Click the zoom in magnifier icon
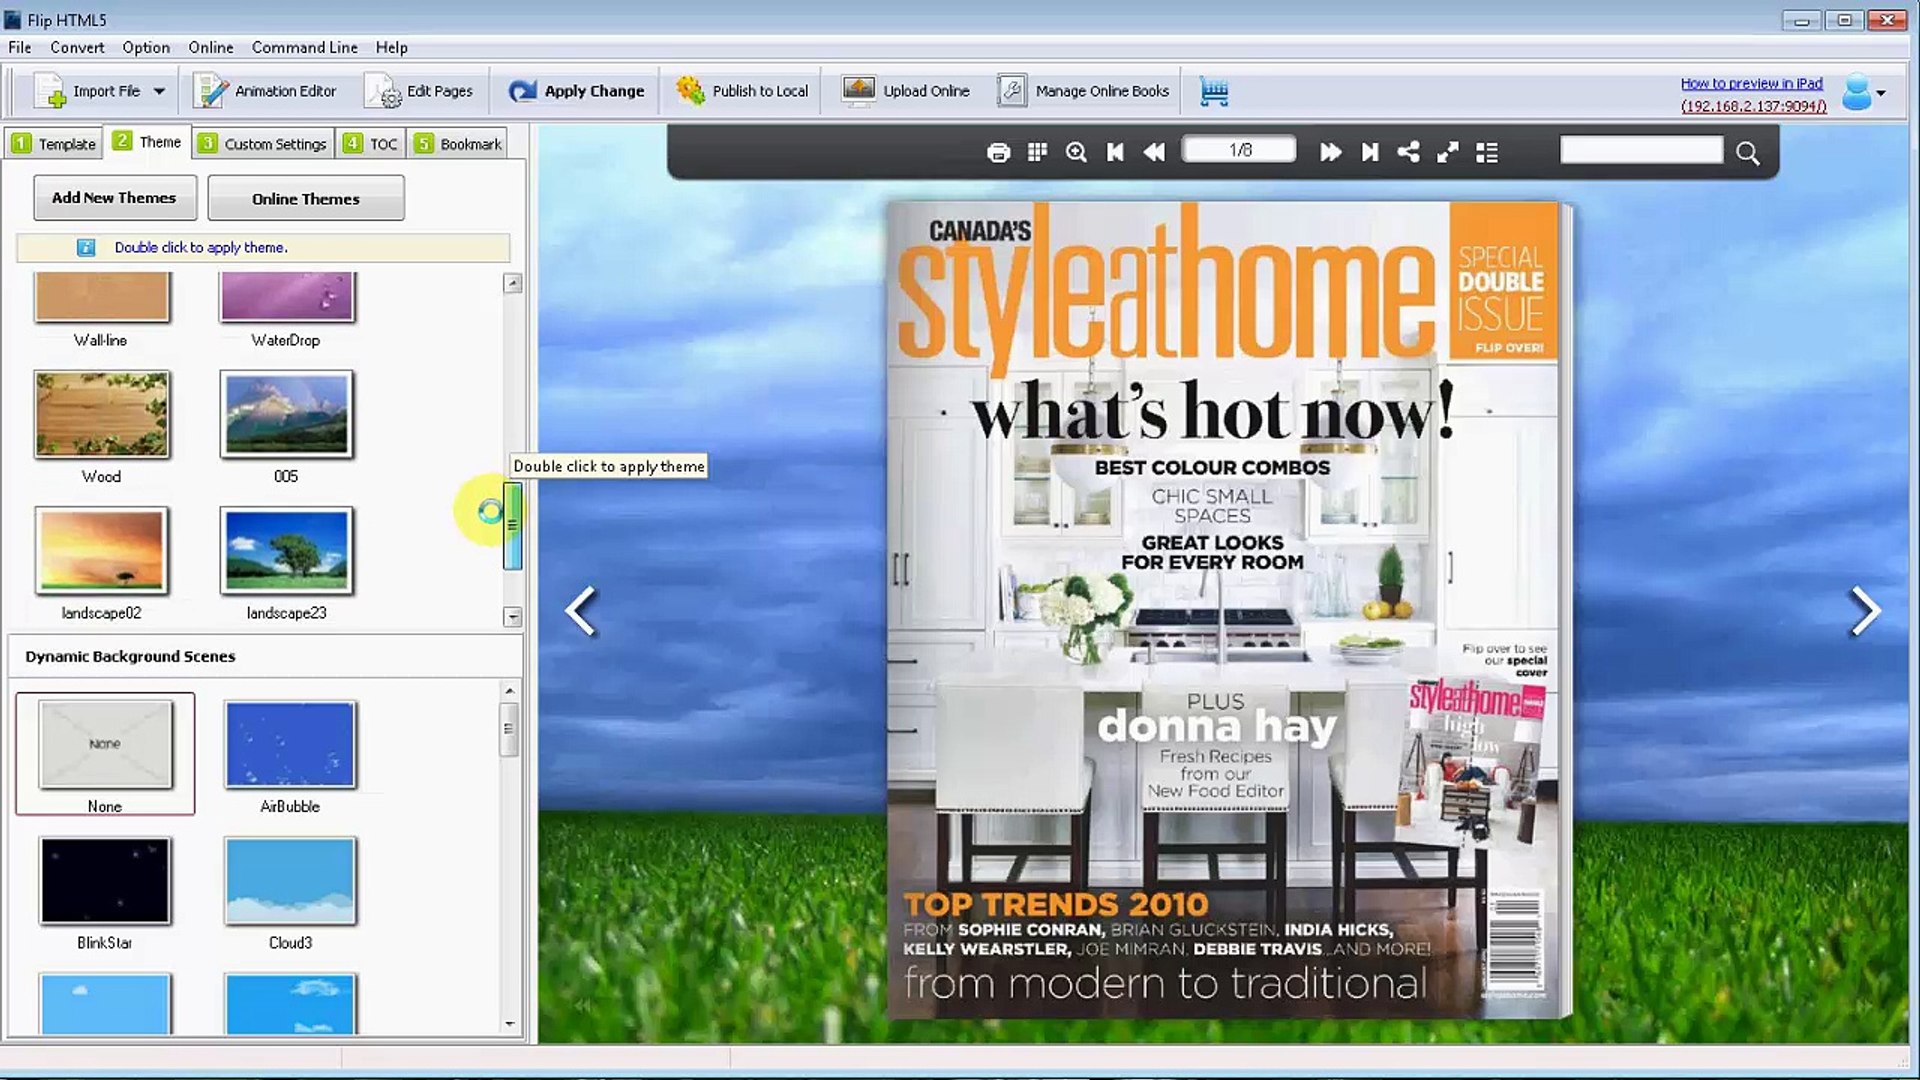The image size is (1920, 1080). coord(1076,152)
